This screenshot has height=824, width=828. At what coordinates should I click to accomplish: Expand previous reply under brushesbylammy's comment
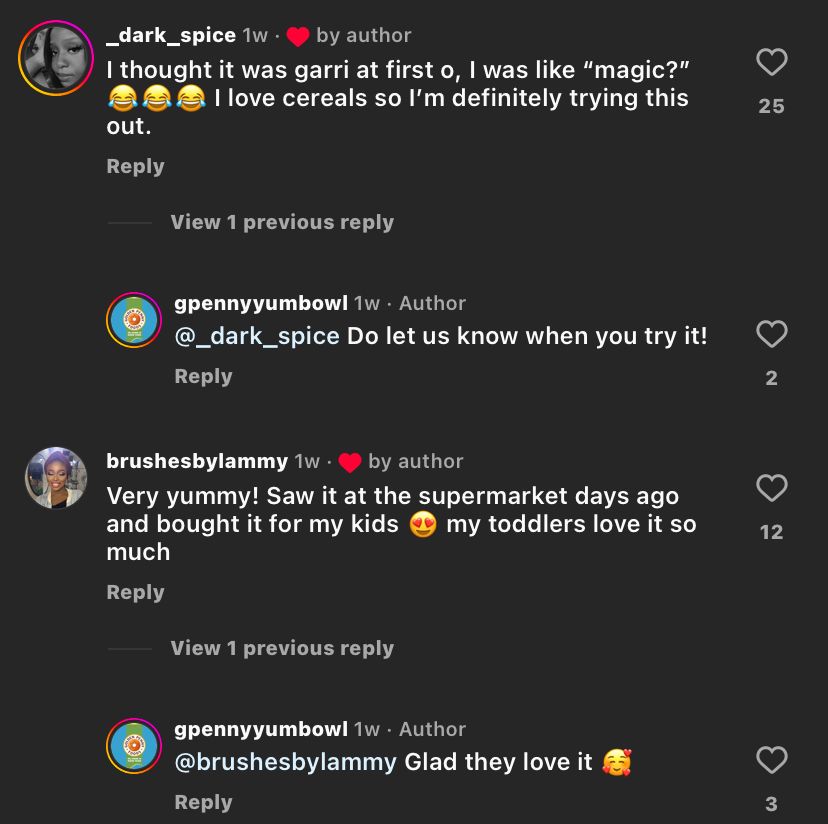(282, 648)
